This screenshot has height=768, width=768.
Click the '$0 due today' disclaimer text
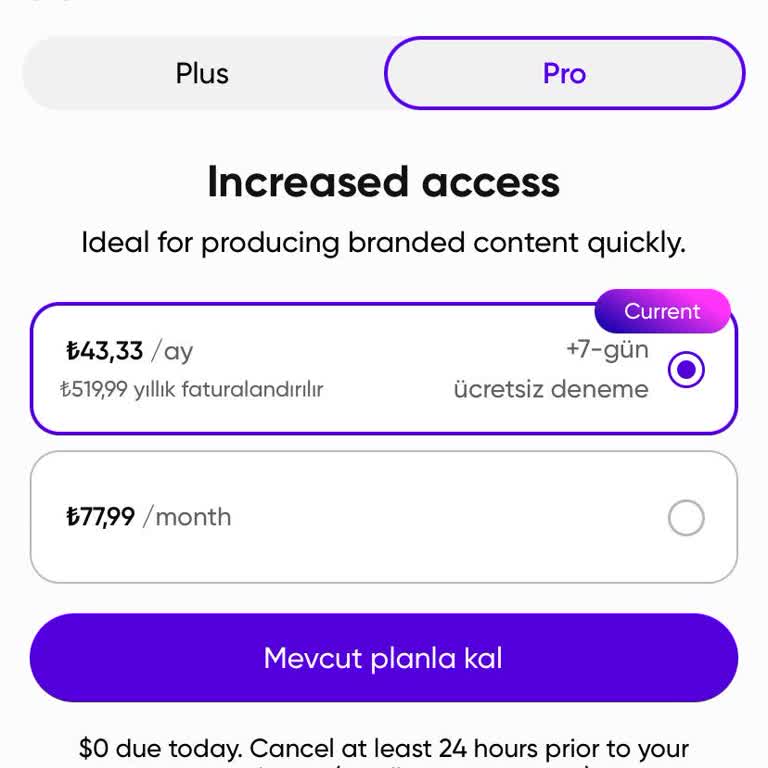[158, 748]
